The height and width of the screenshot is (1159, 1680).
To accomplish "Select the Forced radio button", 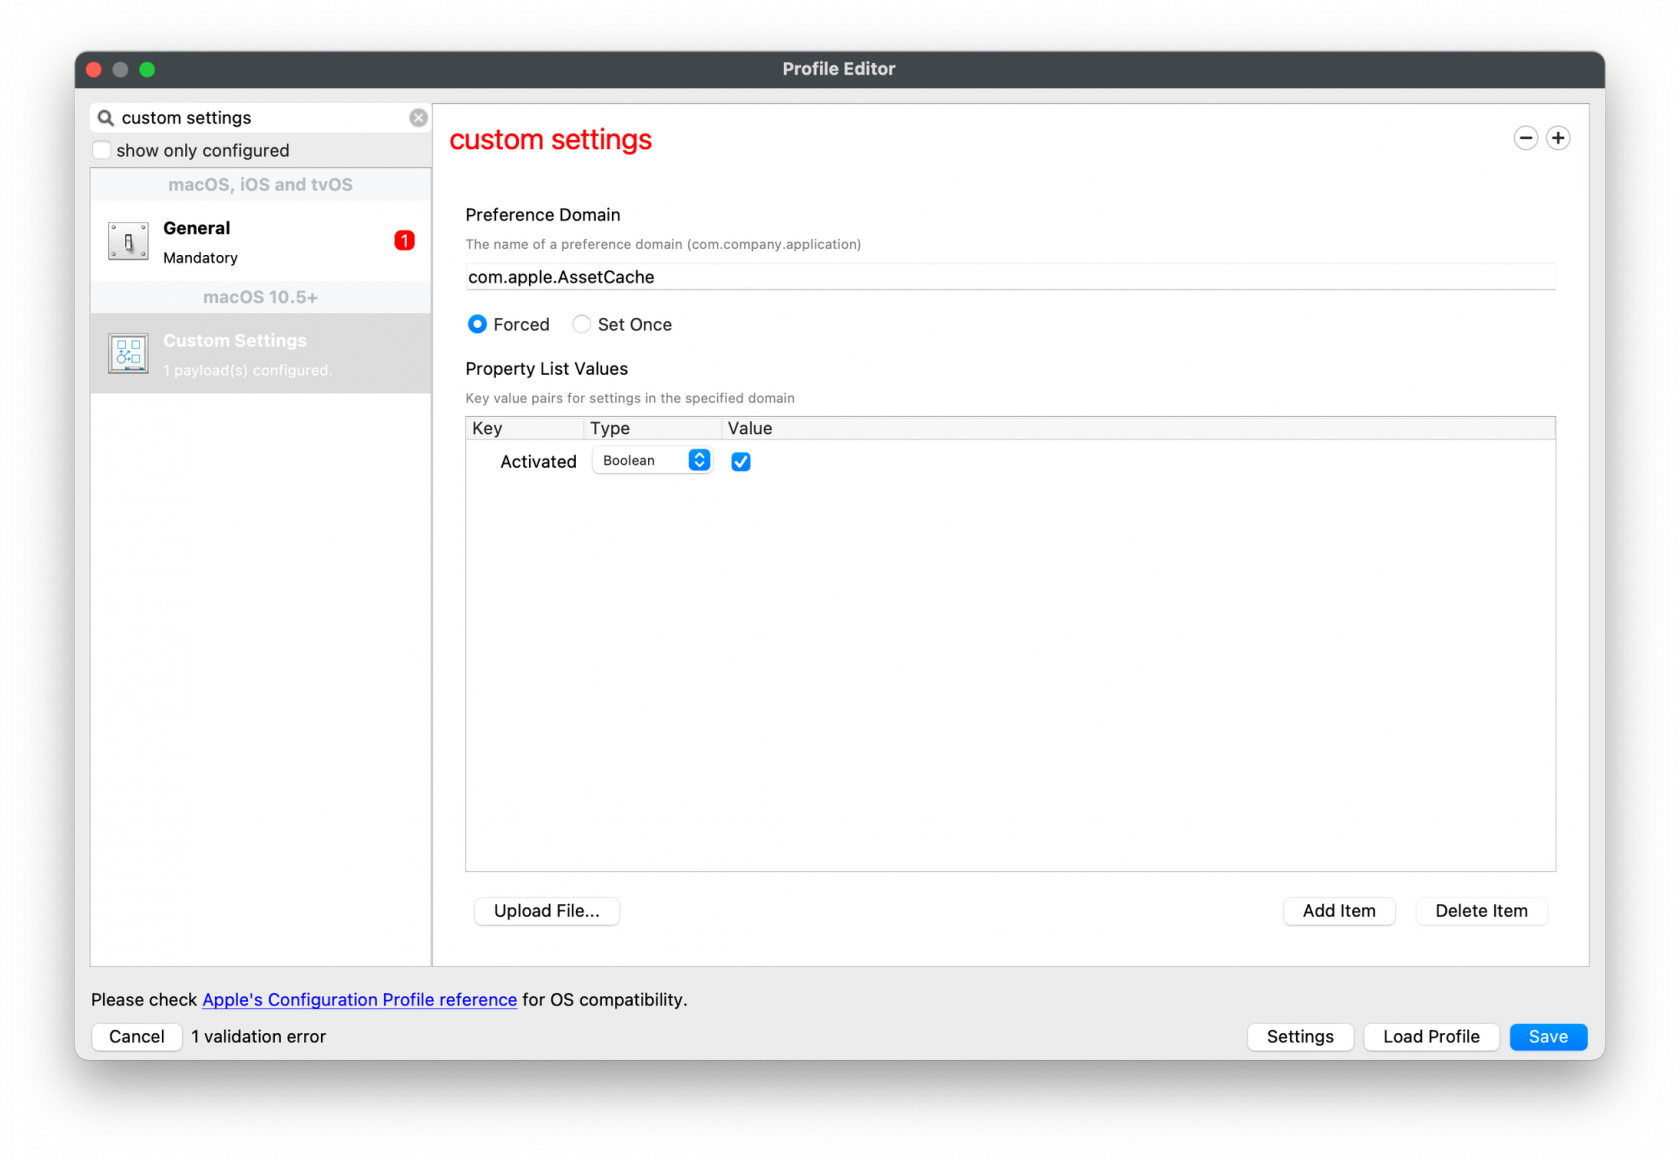I will tap(477, 324).
